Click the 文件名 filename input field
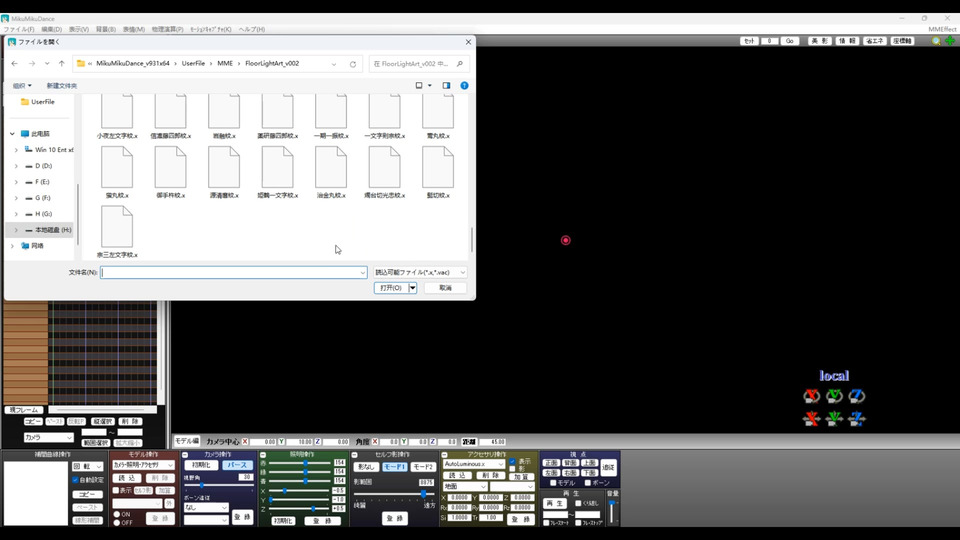The height and width of the screenshot is (540, 960). [x=234, y=272]
